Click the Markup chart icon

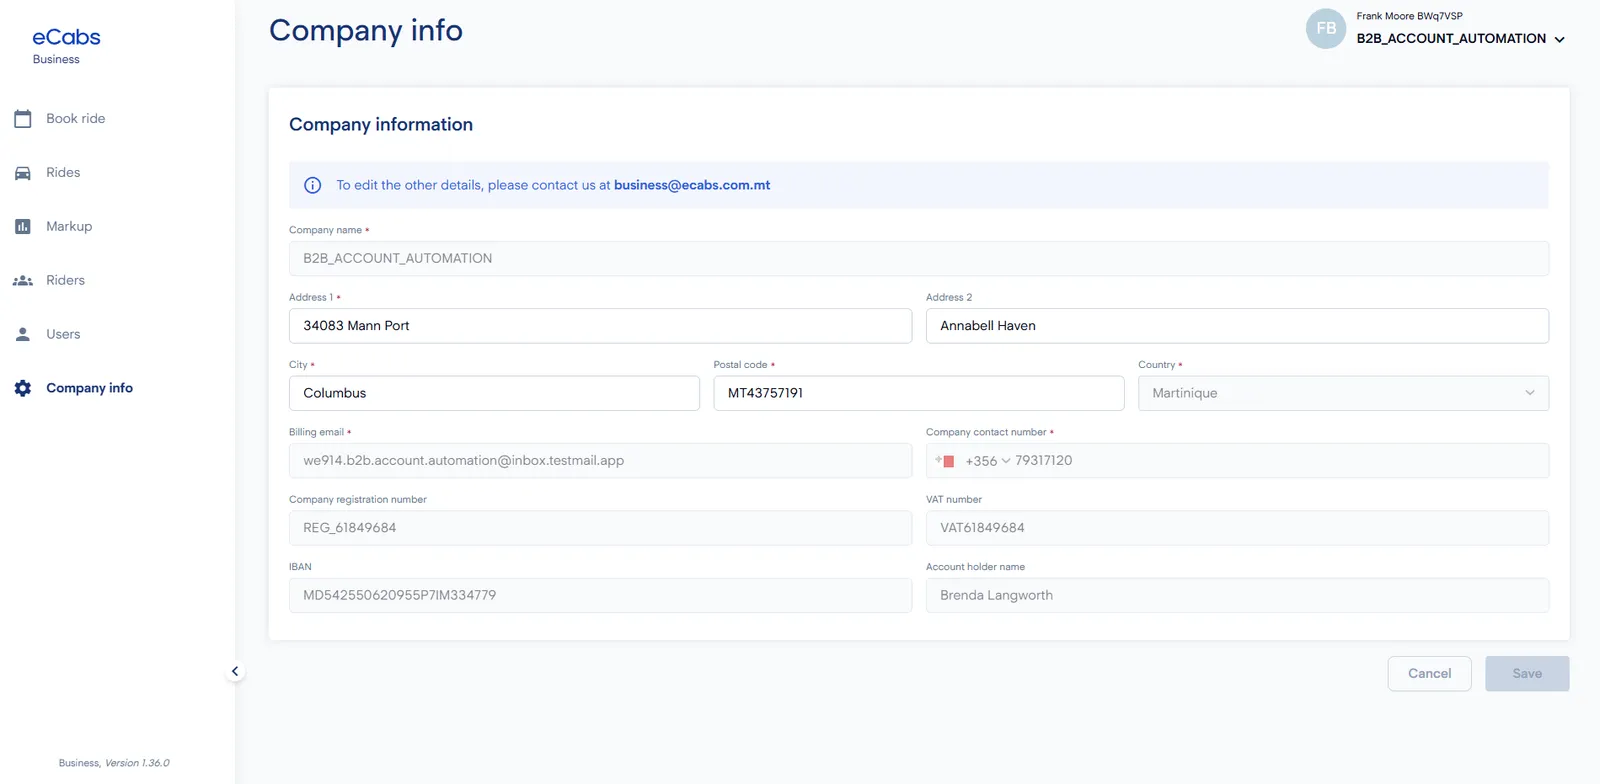click(23, 227)
